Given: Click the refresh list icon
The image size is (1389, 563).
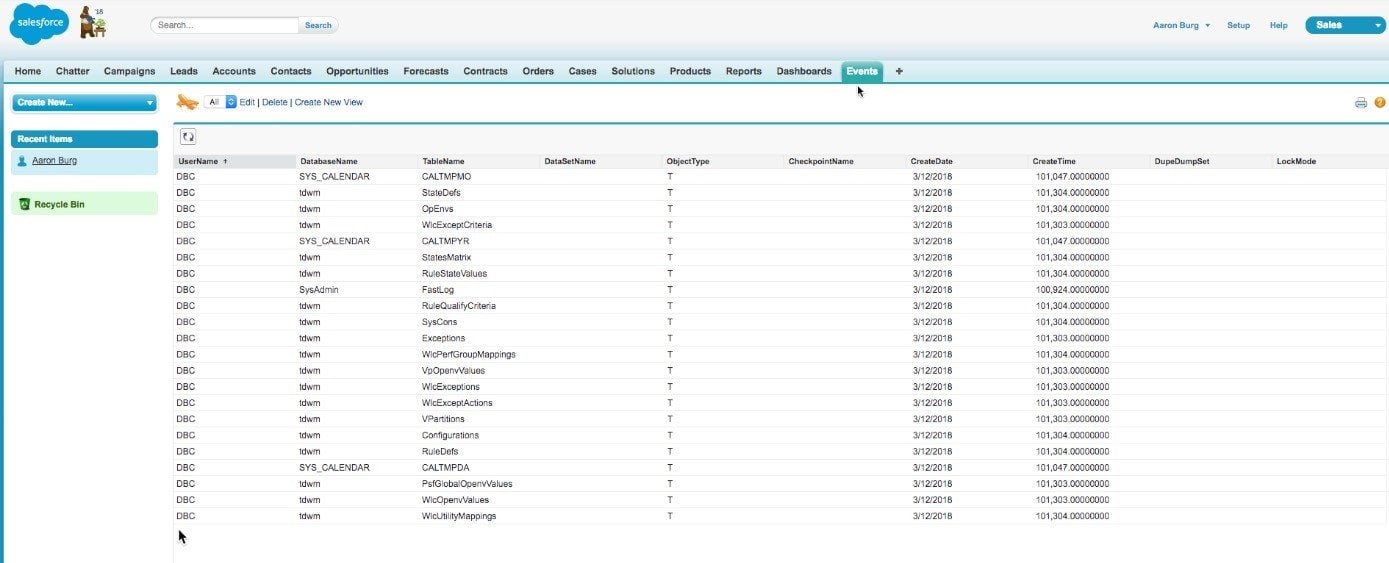Looking at the screenshot, I should tap(188, 136).
